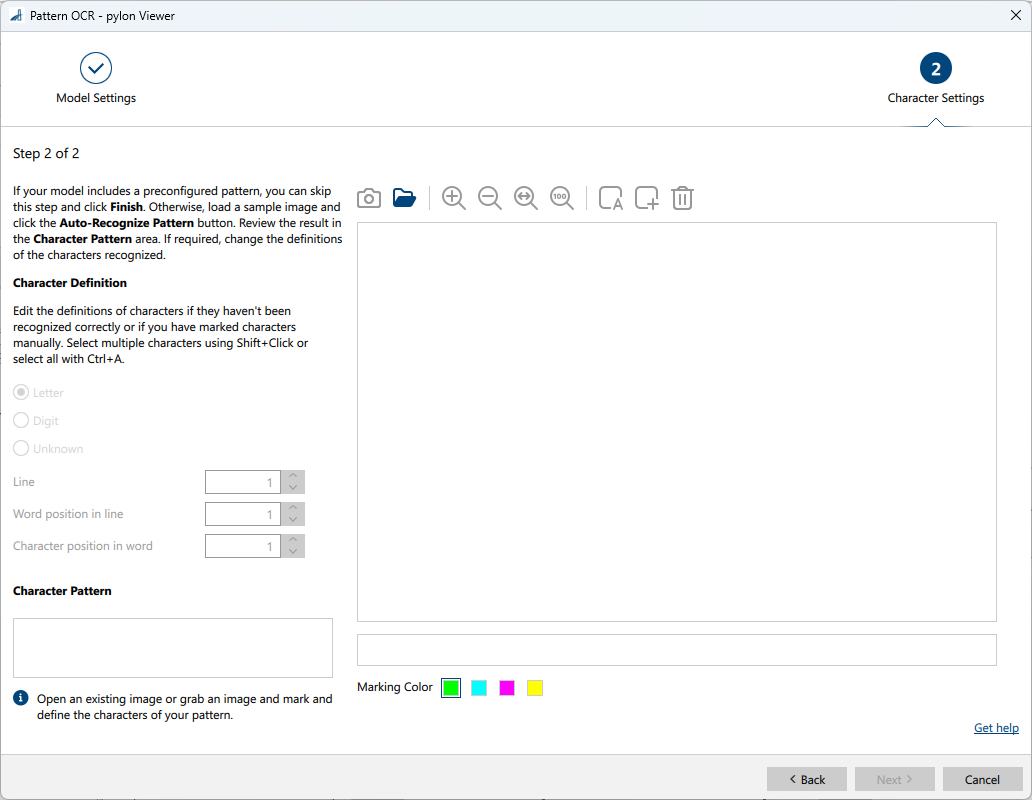Screen dimensions: 1032x800
Task: Click the Back button
Action: (x=806, y=779)
